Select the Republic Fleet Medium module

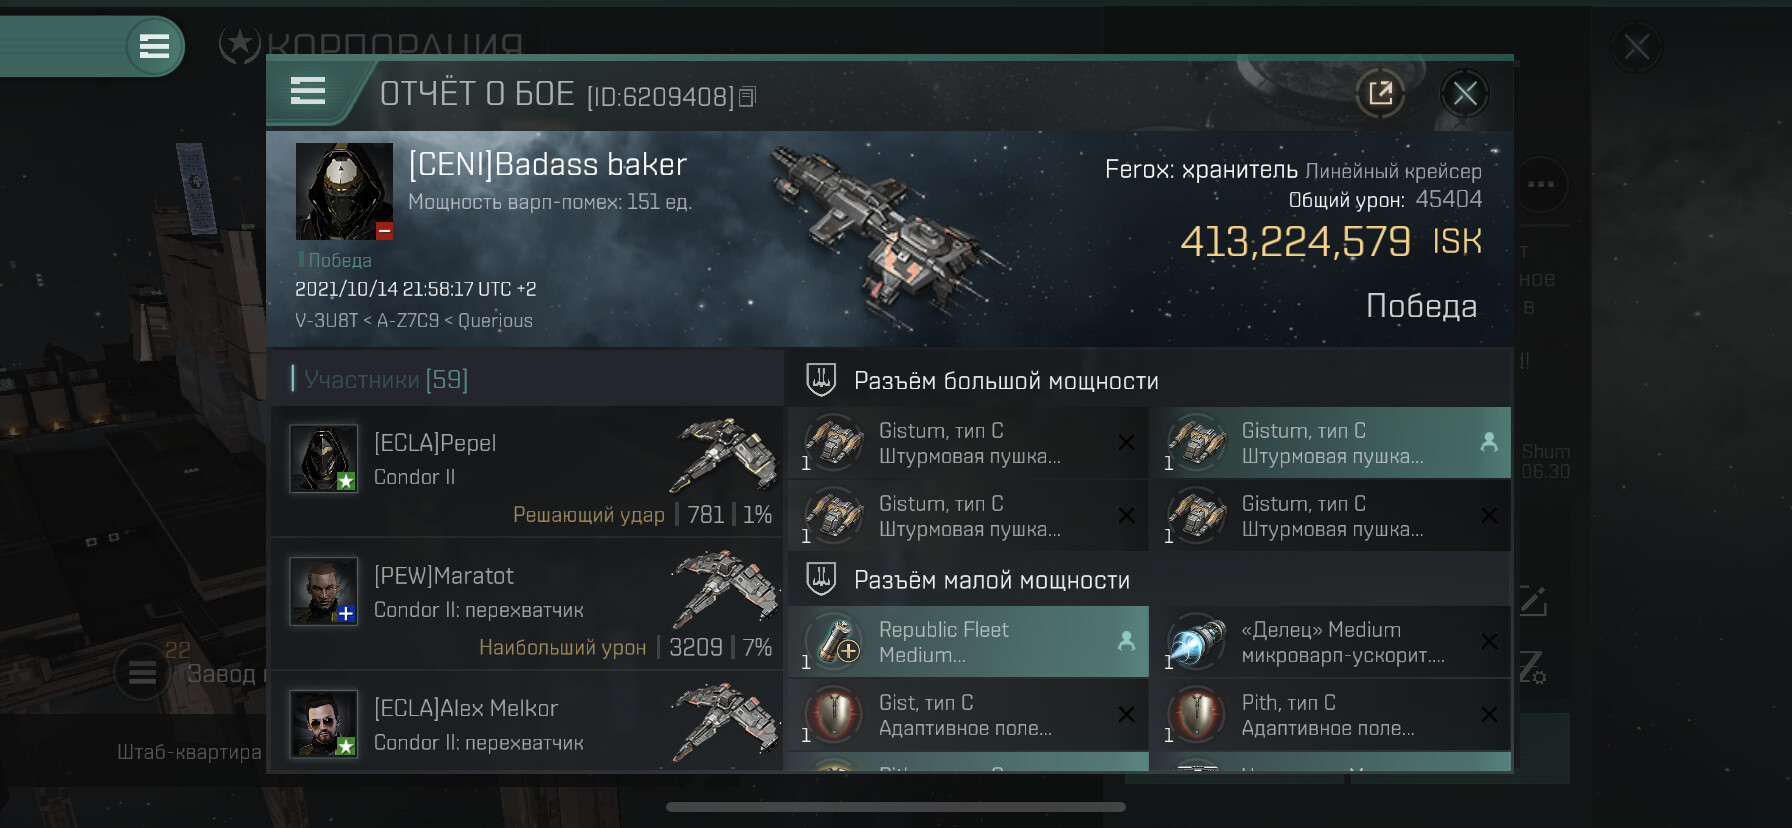click(x=968, y=642)
